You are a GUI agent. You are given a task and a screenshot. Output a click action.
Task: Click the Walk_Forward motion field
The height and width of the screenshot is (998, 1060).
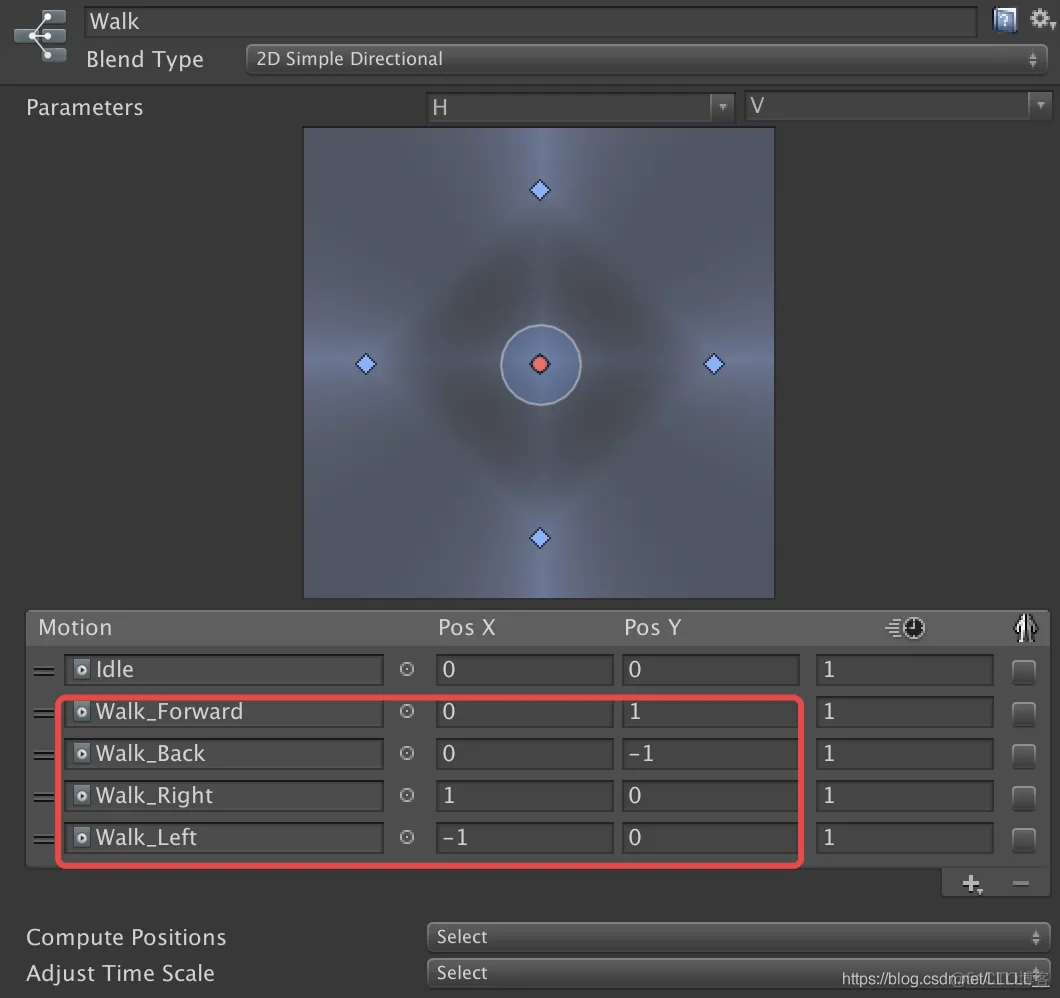click(224, 711)
